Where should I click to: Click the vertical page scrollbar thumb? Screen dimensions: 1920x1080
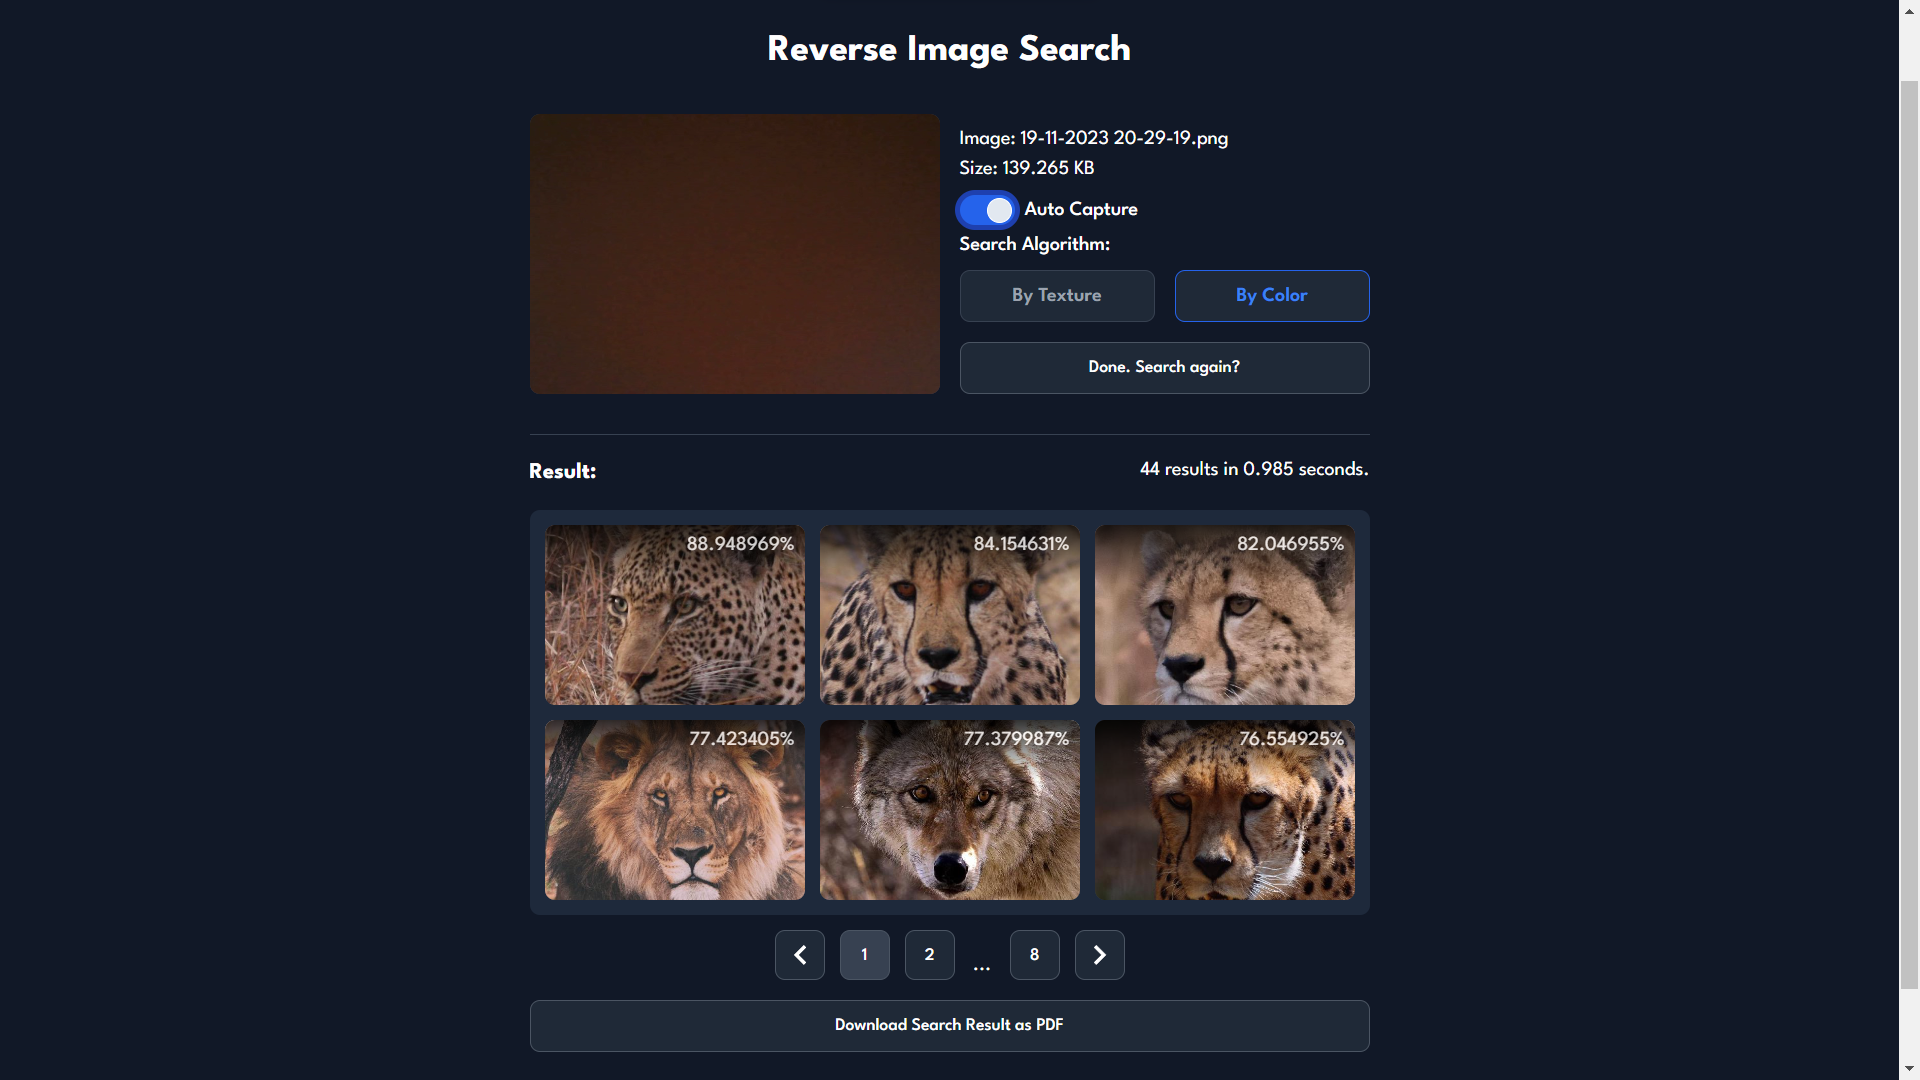tap(1909, 535)
